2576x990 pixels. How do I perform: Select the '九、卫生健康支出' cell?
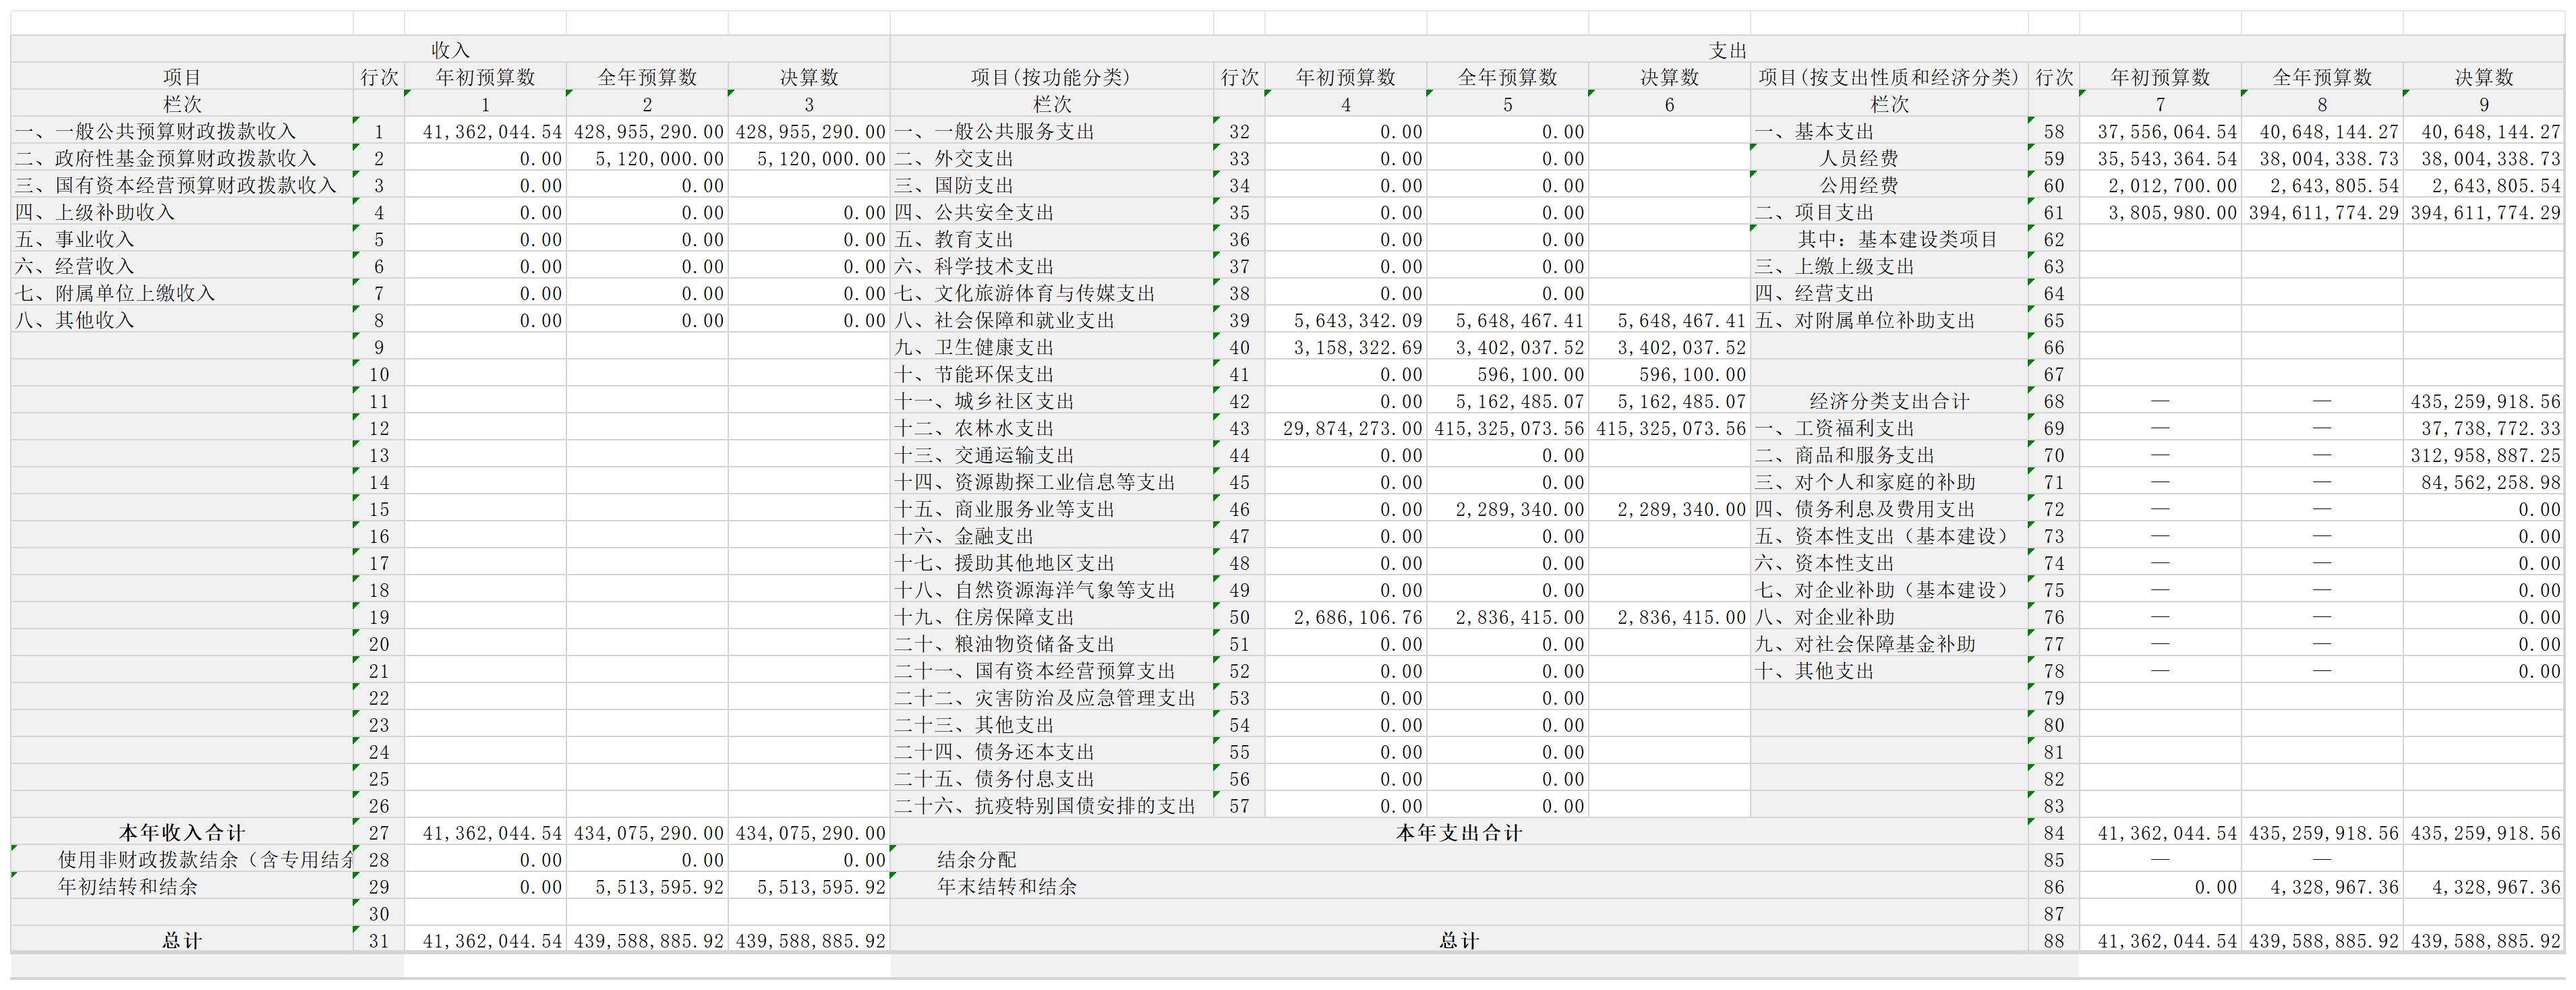1051,347
